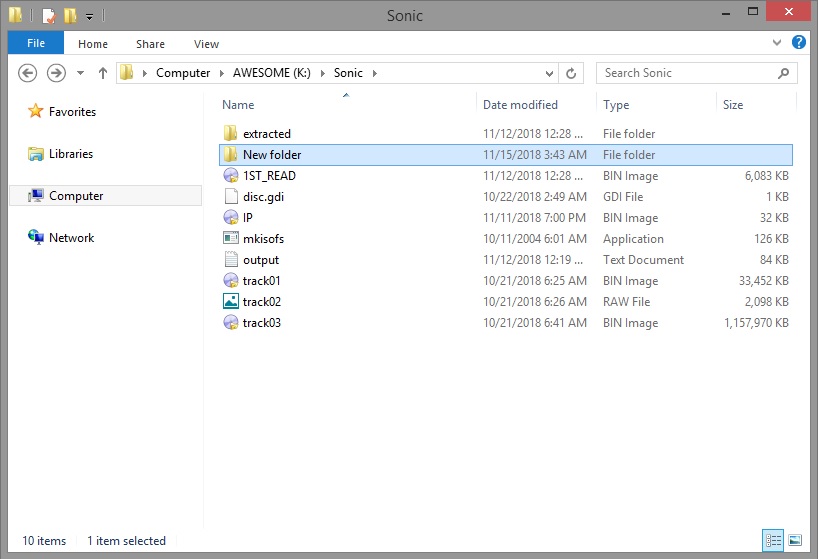Open recent locations dropdown arrow

point(80,73)
